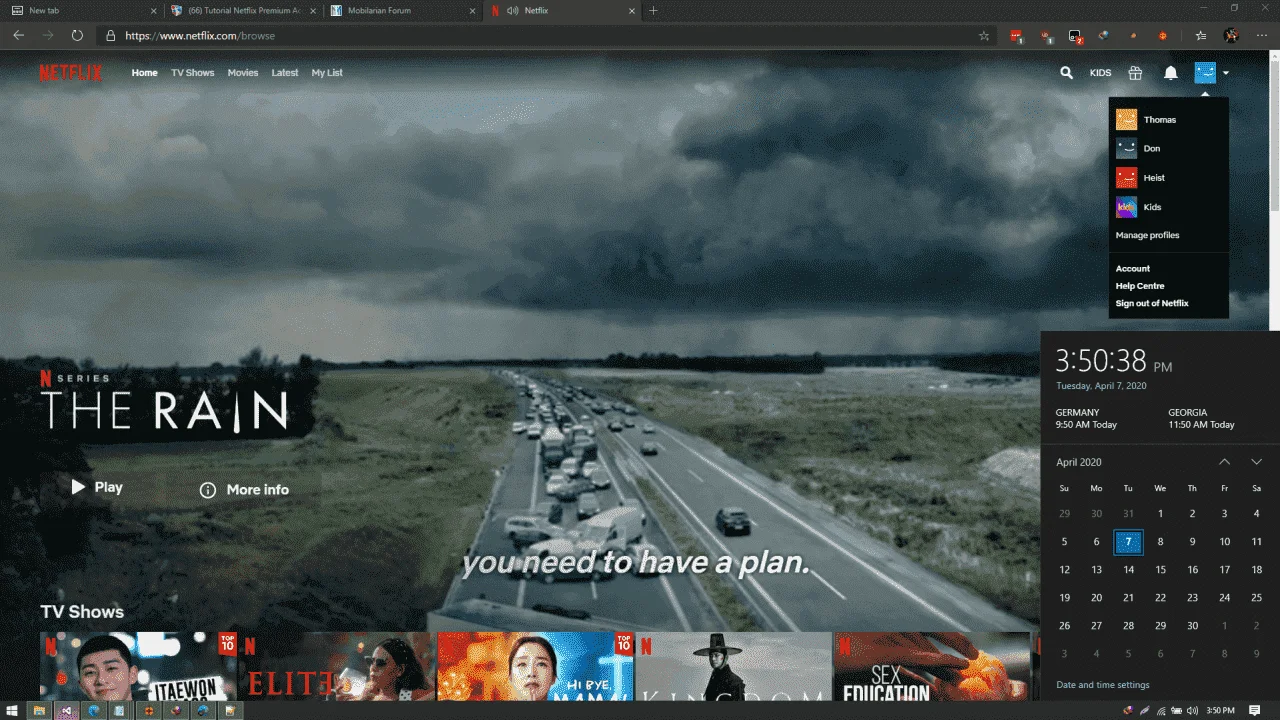This screenshot has width=1280, height=720.
Task: Click the blue profile avatar in header
Action: click(x=1205, y=73)
